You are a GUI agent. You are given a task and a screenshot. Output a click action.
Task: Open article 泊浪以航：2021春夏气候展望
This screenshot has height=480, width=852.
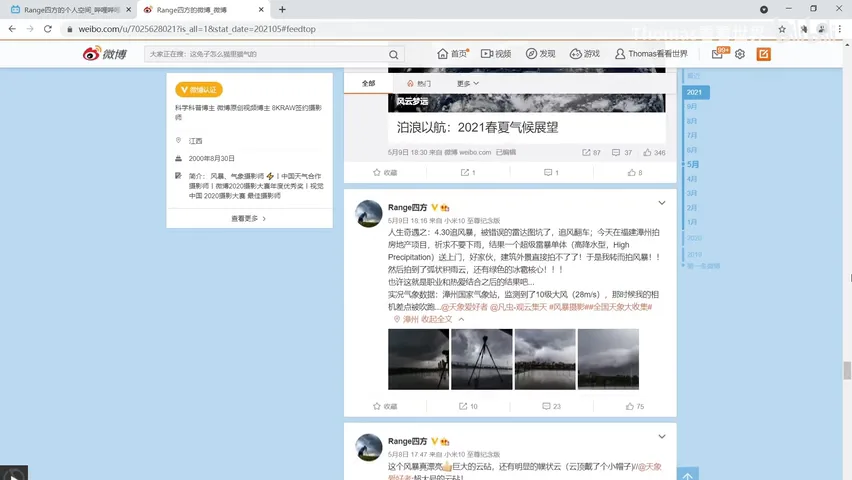477,127
